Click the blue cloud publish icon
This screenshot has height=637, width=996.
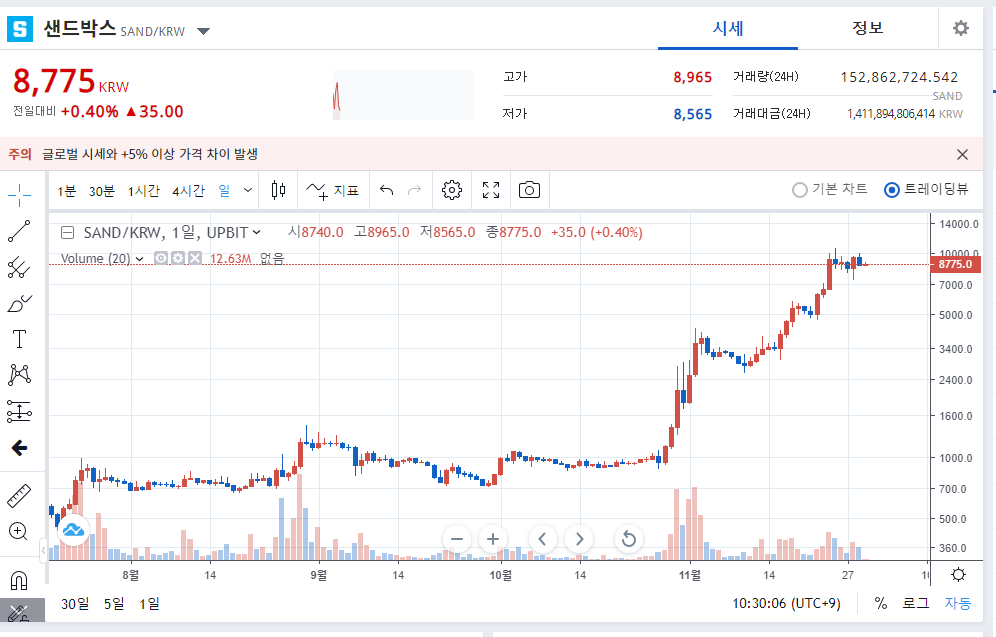pyautogui.click(x=73, y=529)
